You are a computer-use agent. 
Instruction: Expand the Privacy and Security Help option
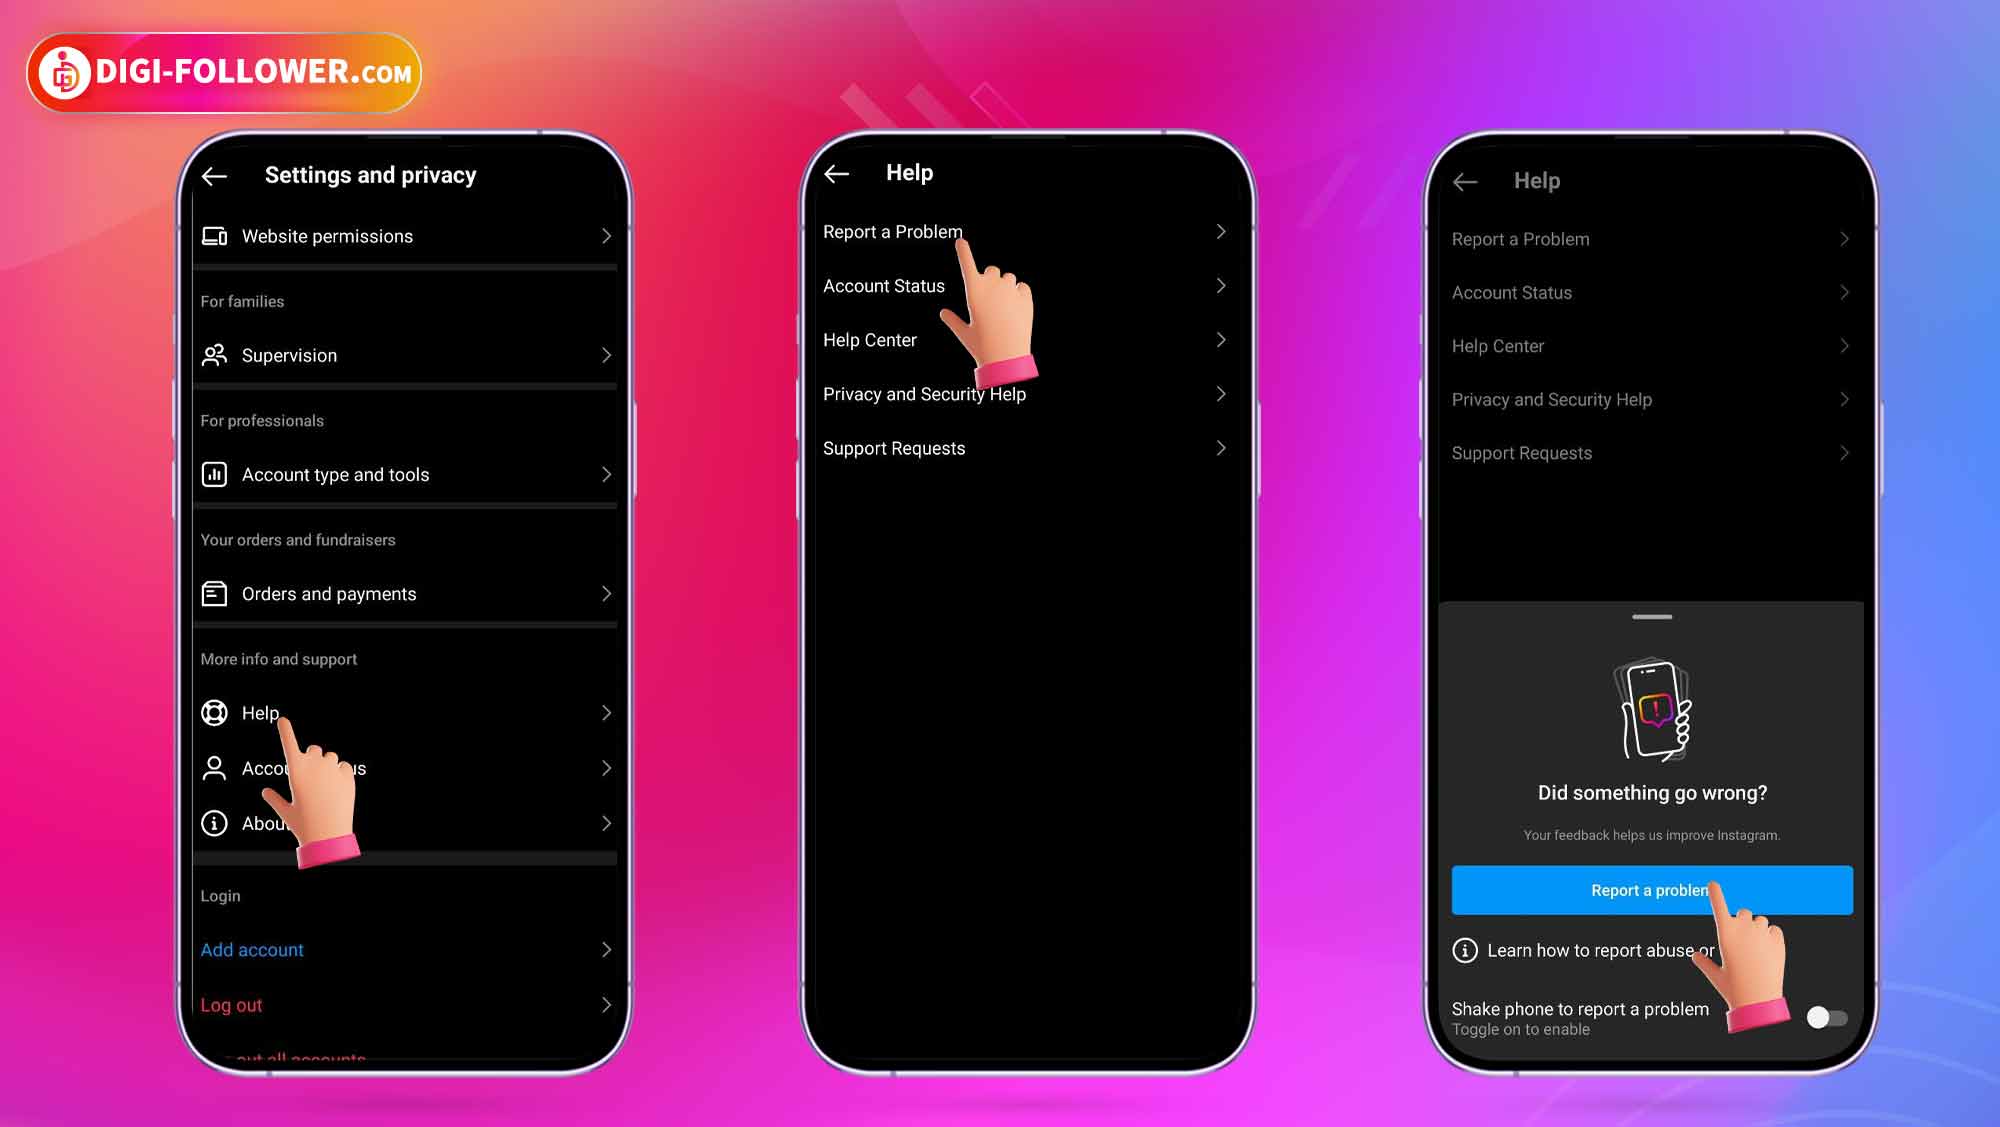(1022, 393)
